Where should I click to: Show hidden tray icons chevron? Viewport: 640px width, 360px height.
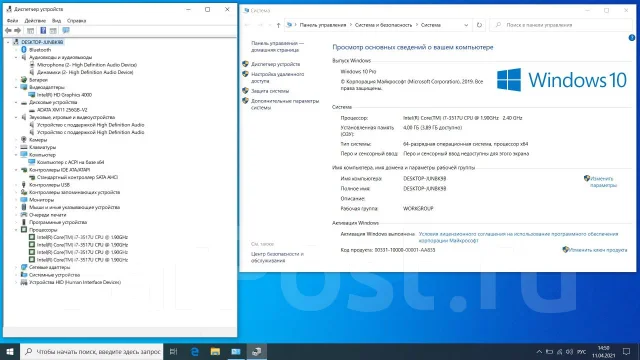[539, 352]
